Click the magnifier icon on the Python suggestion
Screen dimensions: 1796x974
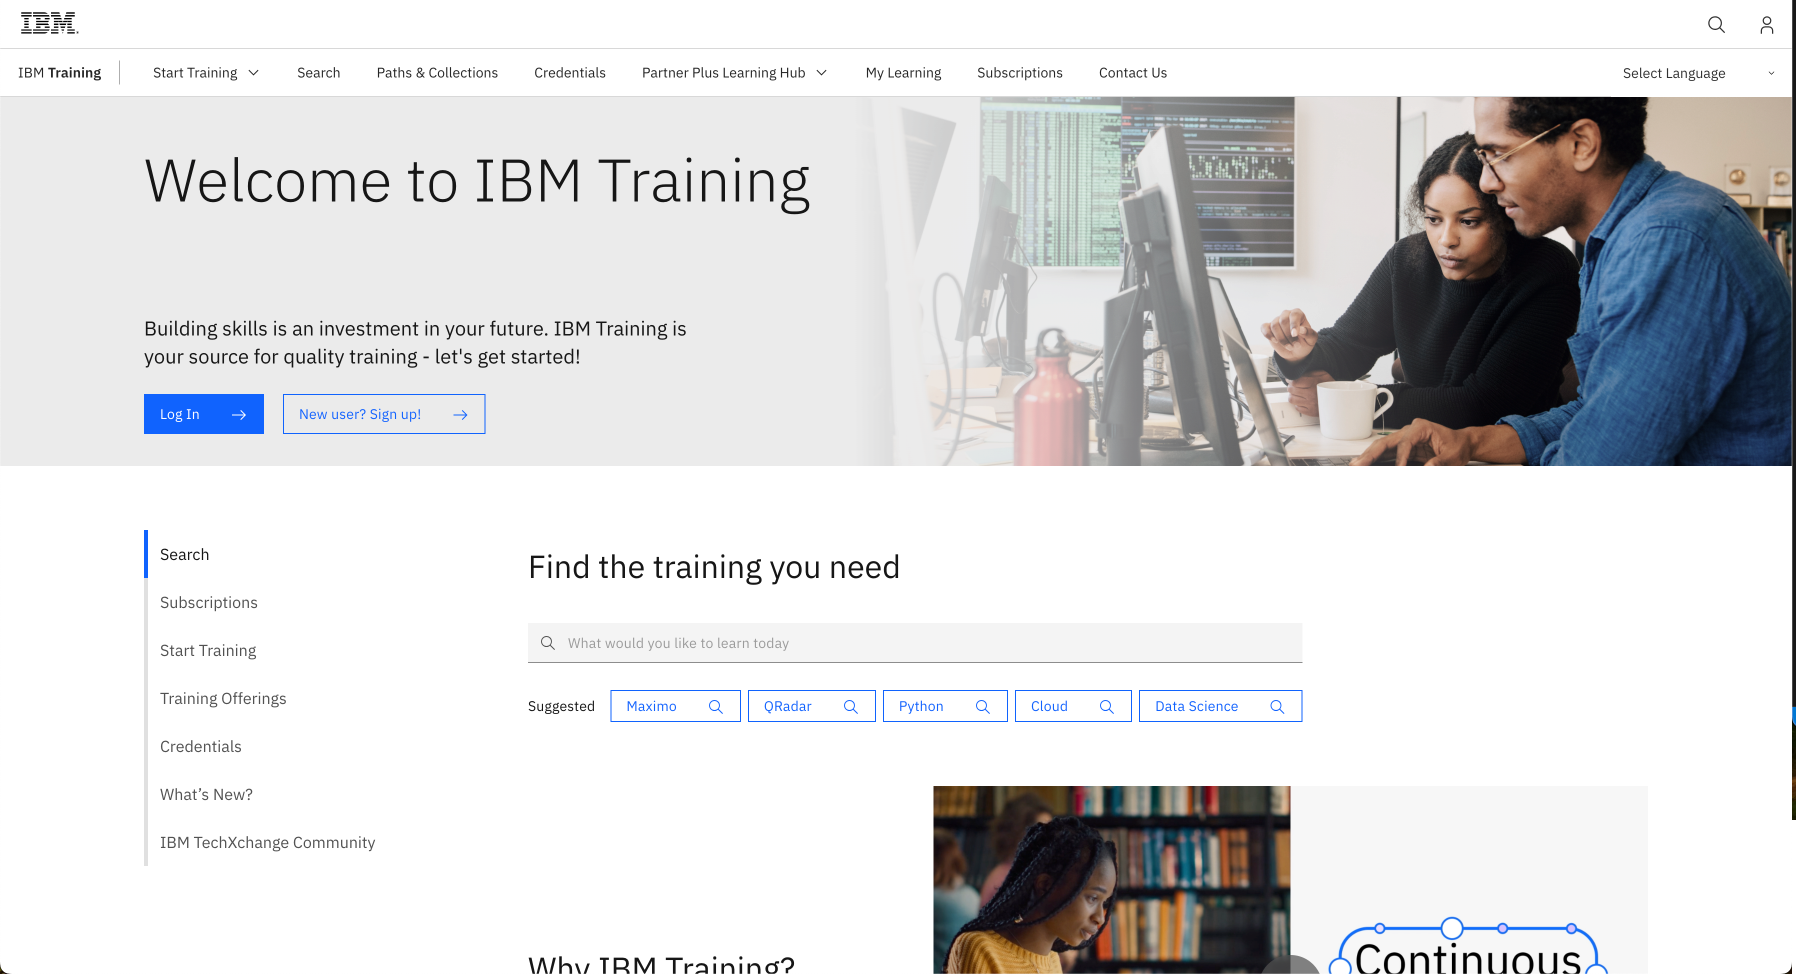(x=982, y=706)
